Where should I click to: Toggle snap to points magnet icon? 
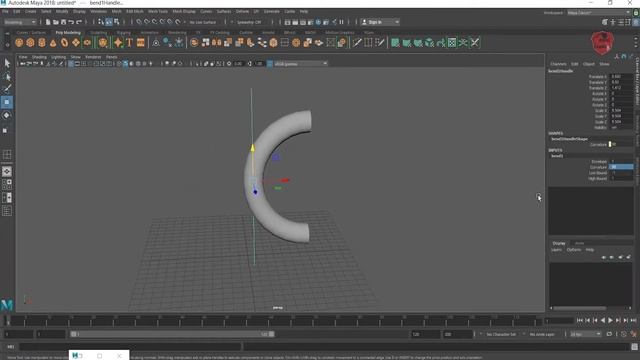click(155, 22)
